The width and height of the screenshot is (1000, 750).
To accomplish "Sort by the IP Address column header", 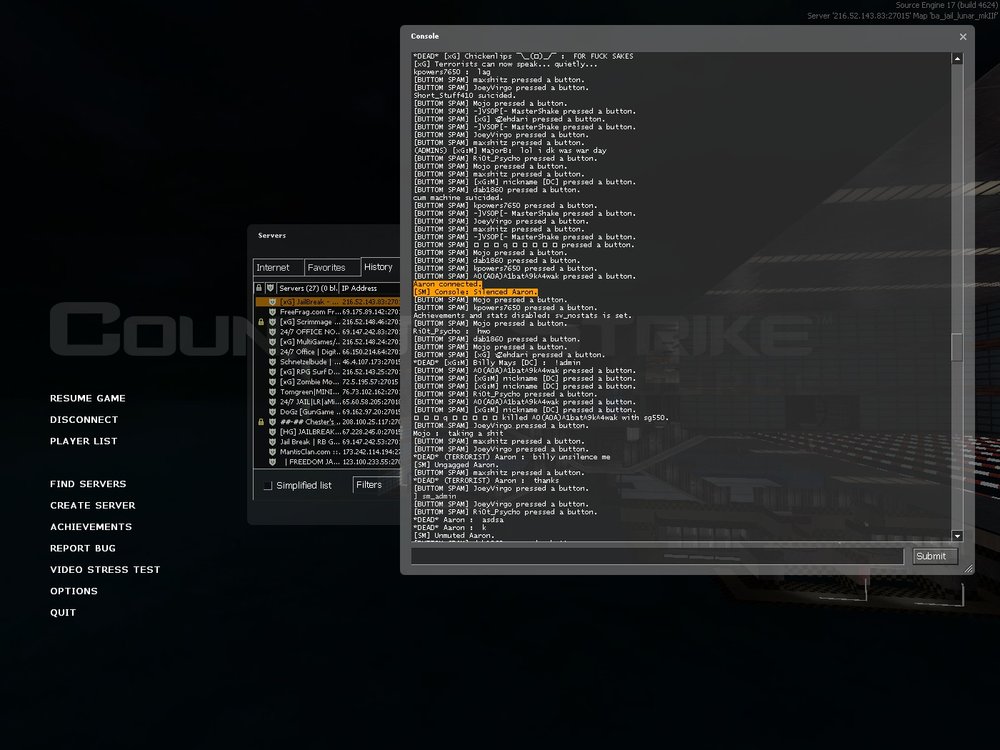I will (x=370, y=288).
